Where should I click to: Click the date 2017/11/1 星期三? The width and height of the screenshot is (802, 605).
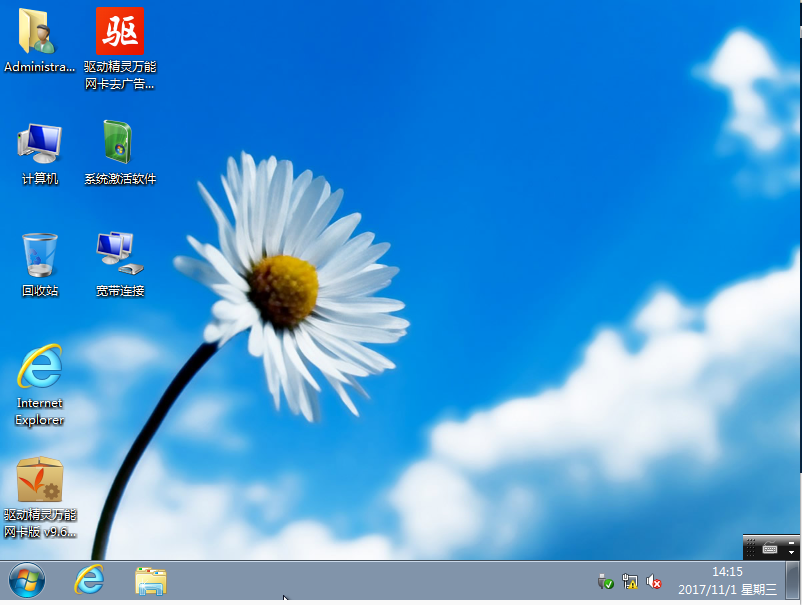pyautogui.click(x=727, y=590)
